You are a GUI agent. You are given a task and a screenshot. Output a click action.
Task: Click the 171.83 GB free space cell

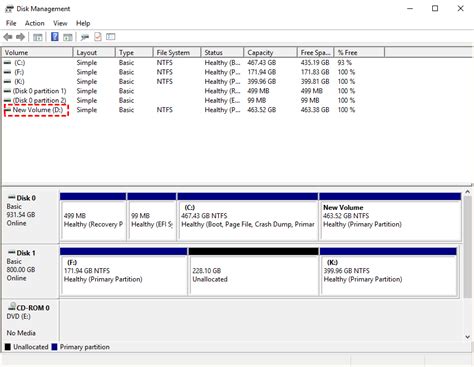[315, 72]
